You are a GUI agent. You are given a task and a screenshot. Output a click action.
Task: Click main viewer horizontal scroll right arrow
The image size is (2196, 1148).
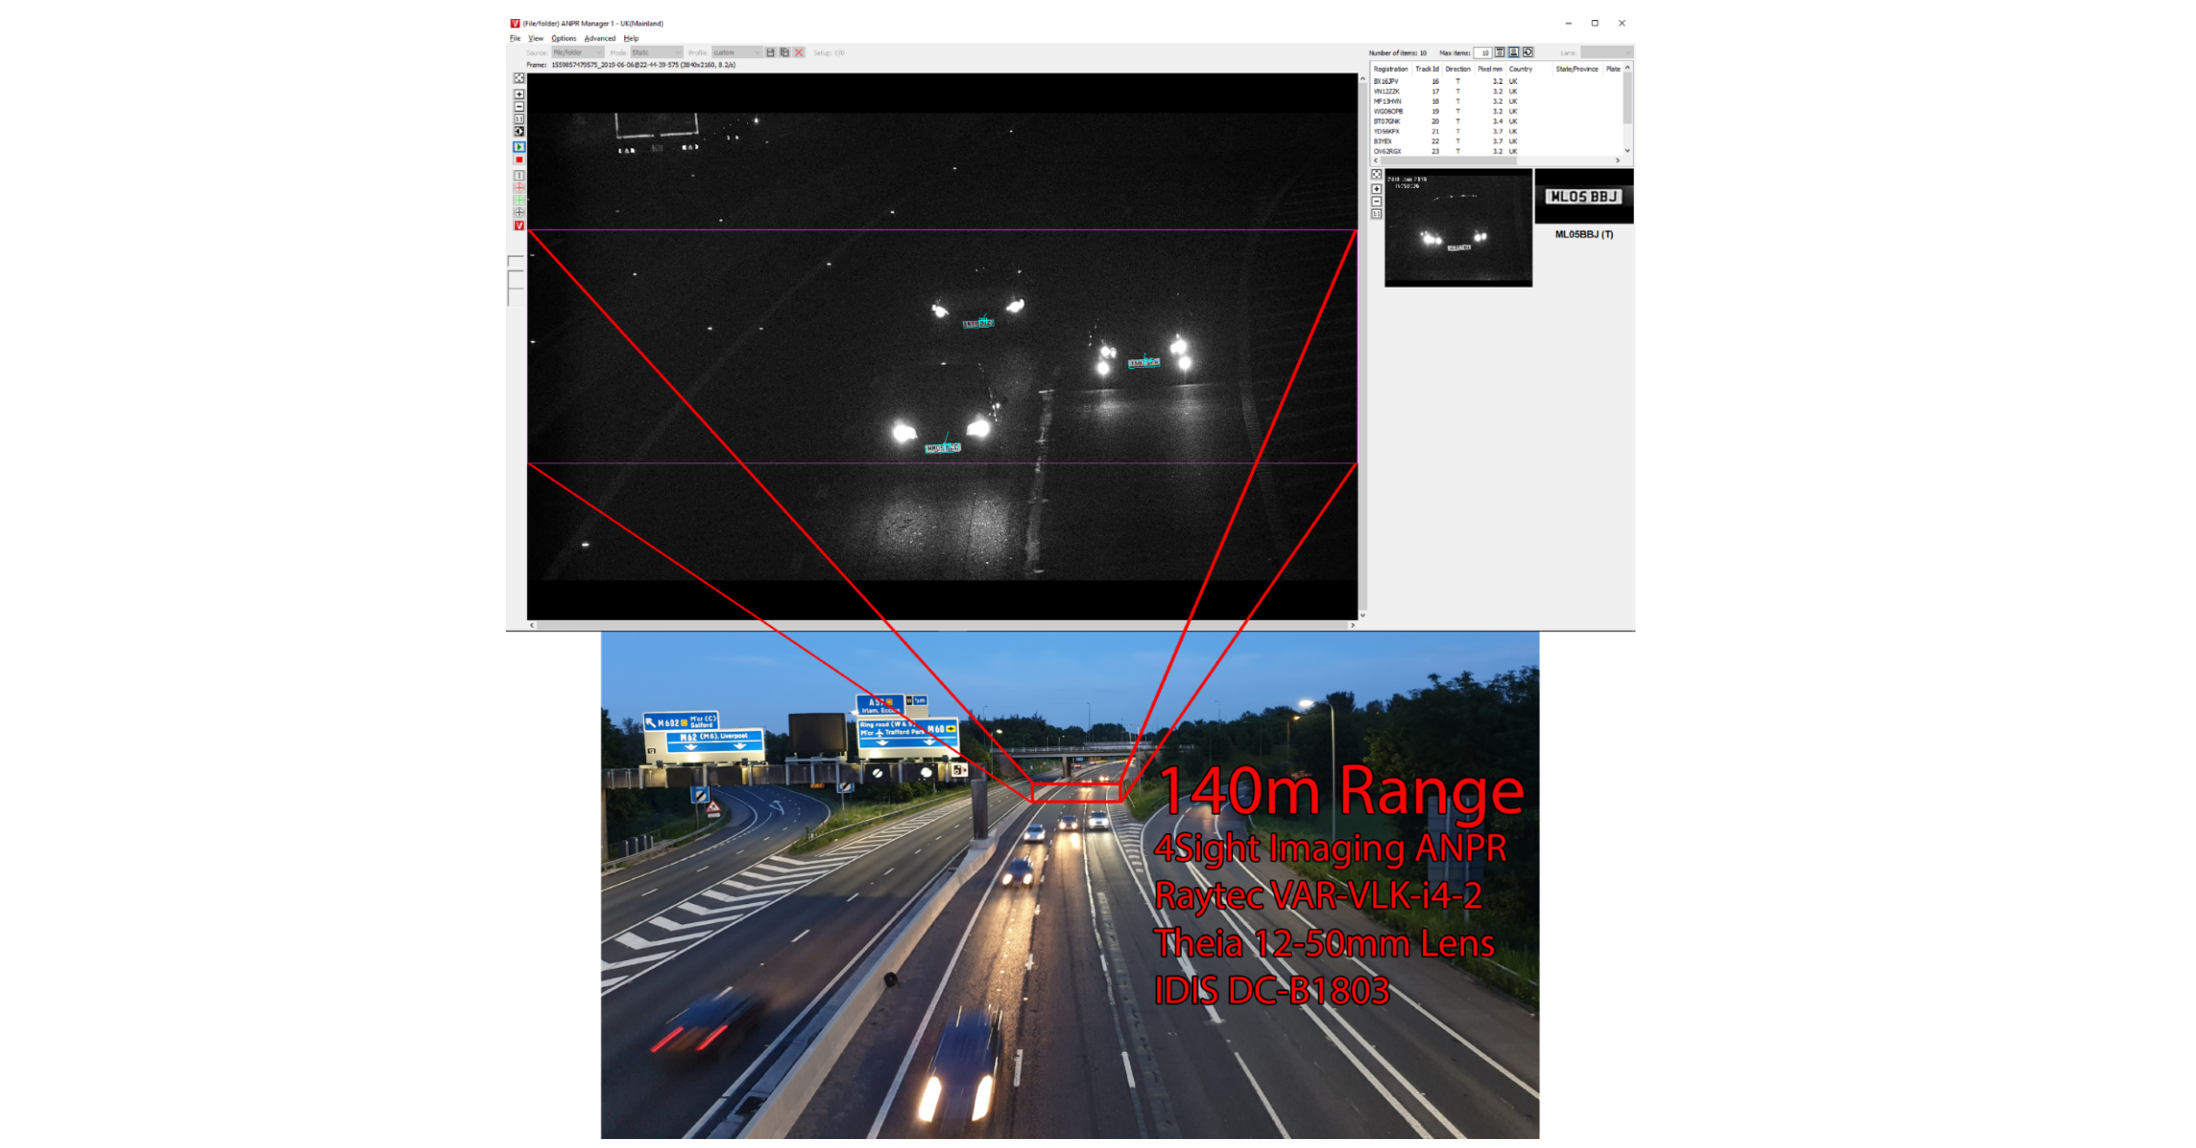[x=1352, y=625]
